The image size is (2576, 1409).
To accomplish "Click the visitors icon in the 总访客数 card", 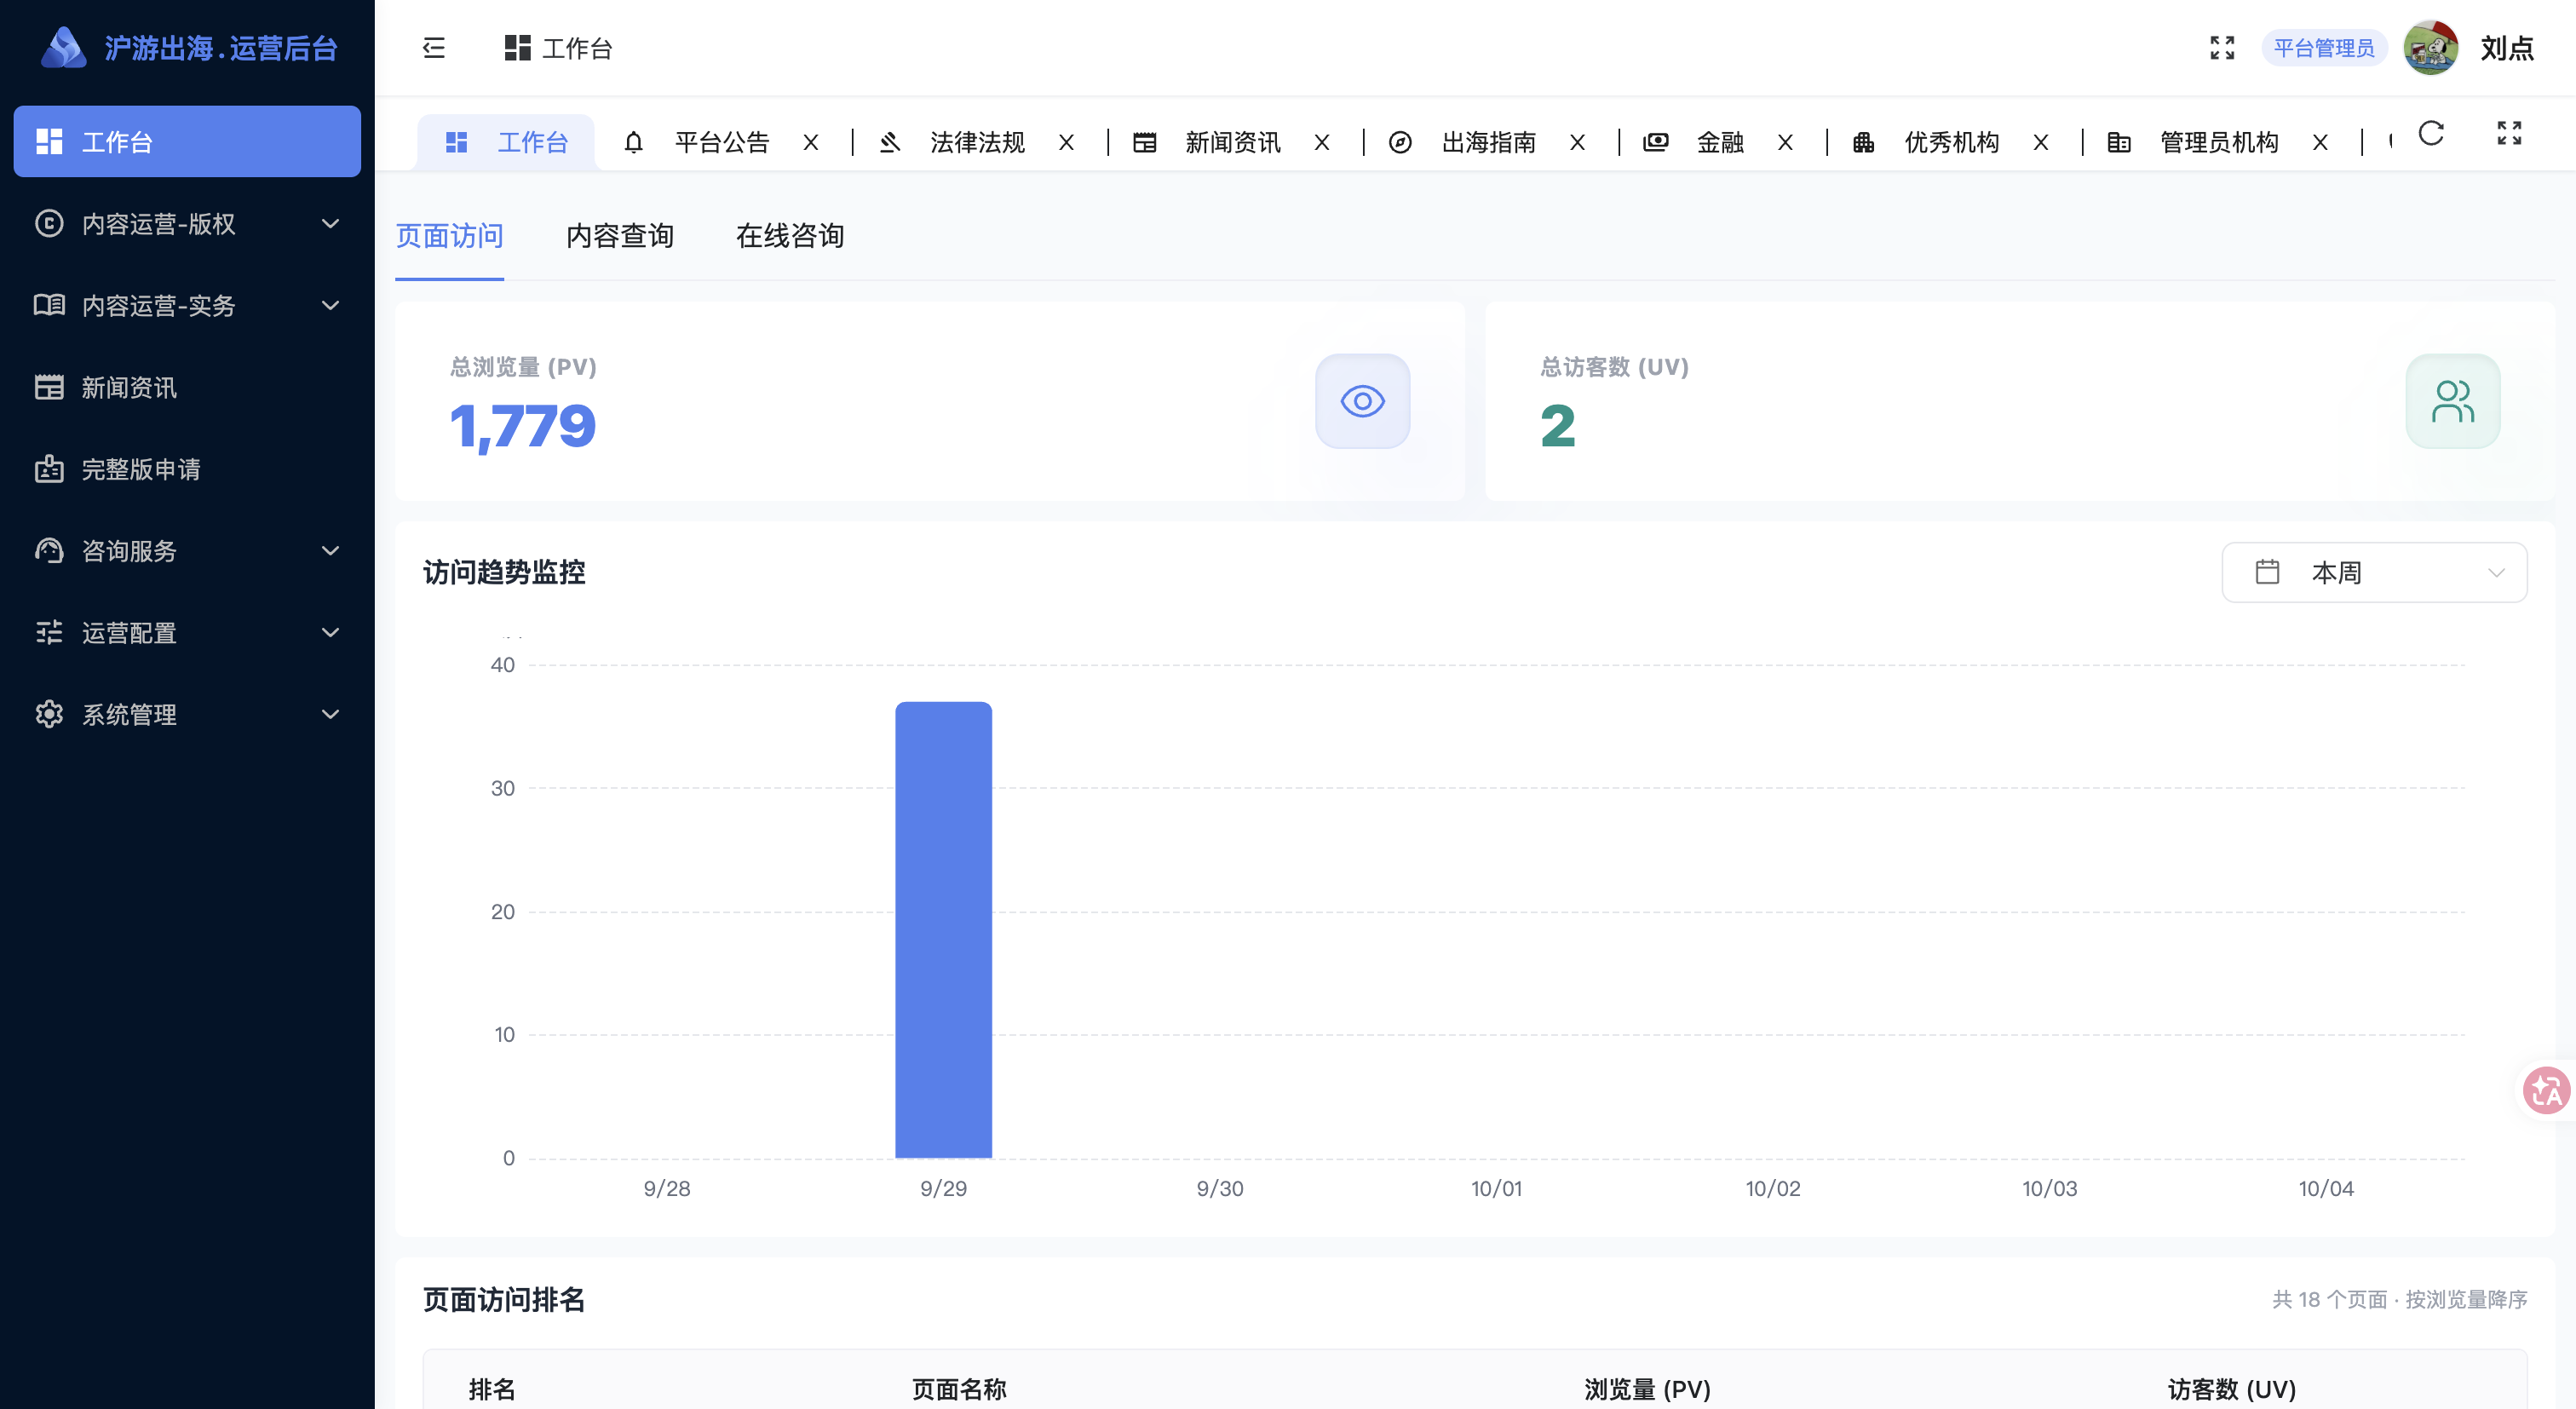I will coord(2452,401).
